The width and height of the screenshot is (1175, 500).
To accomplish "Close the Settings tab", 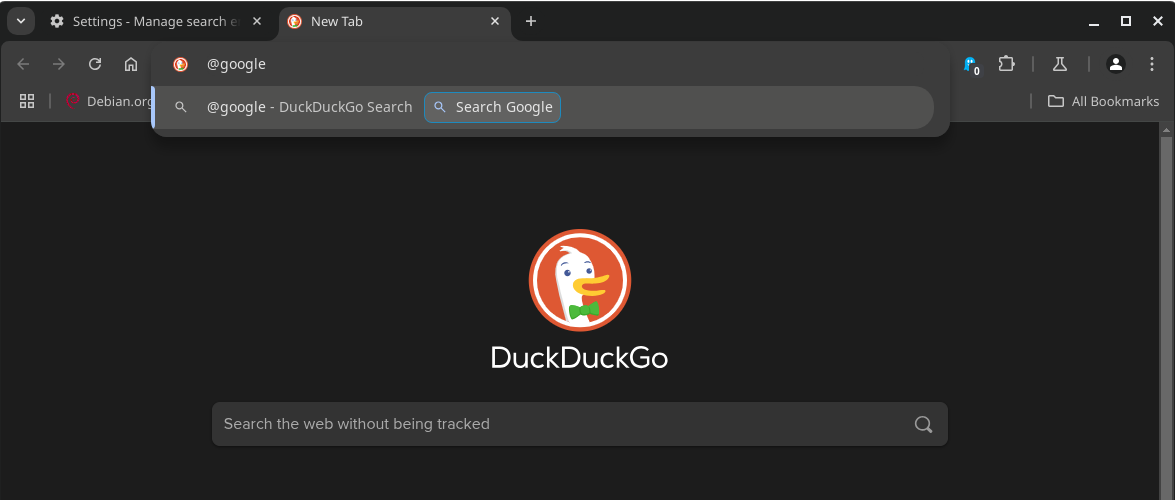I will pyautogui.click(x=257, y=21).
